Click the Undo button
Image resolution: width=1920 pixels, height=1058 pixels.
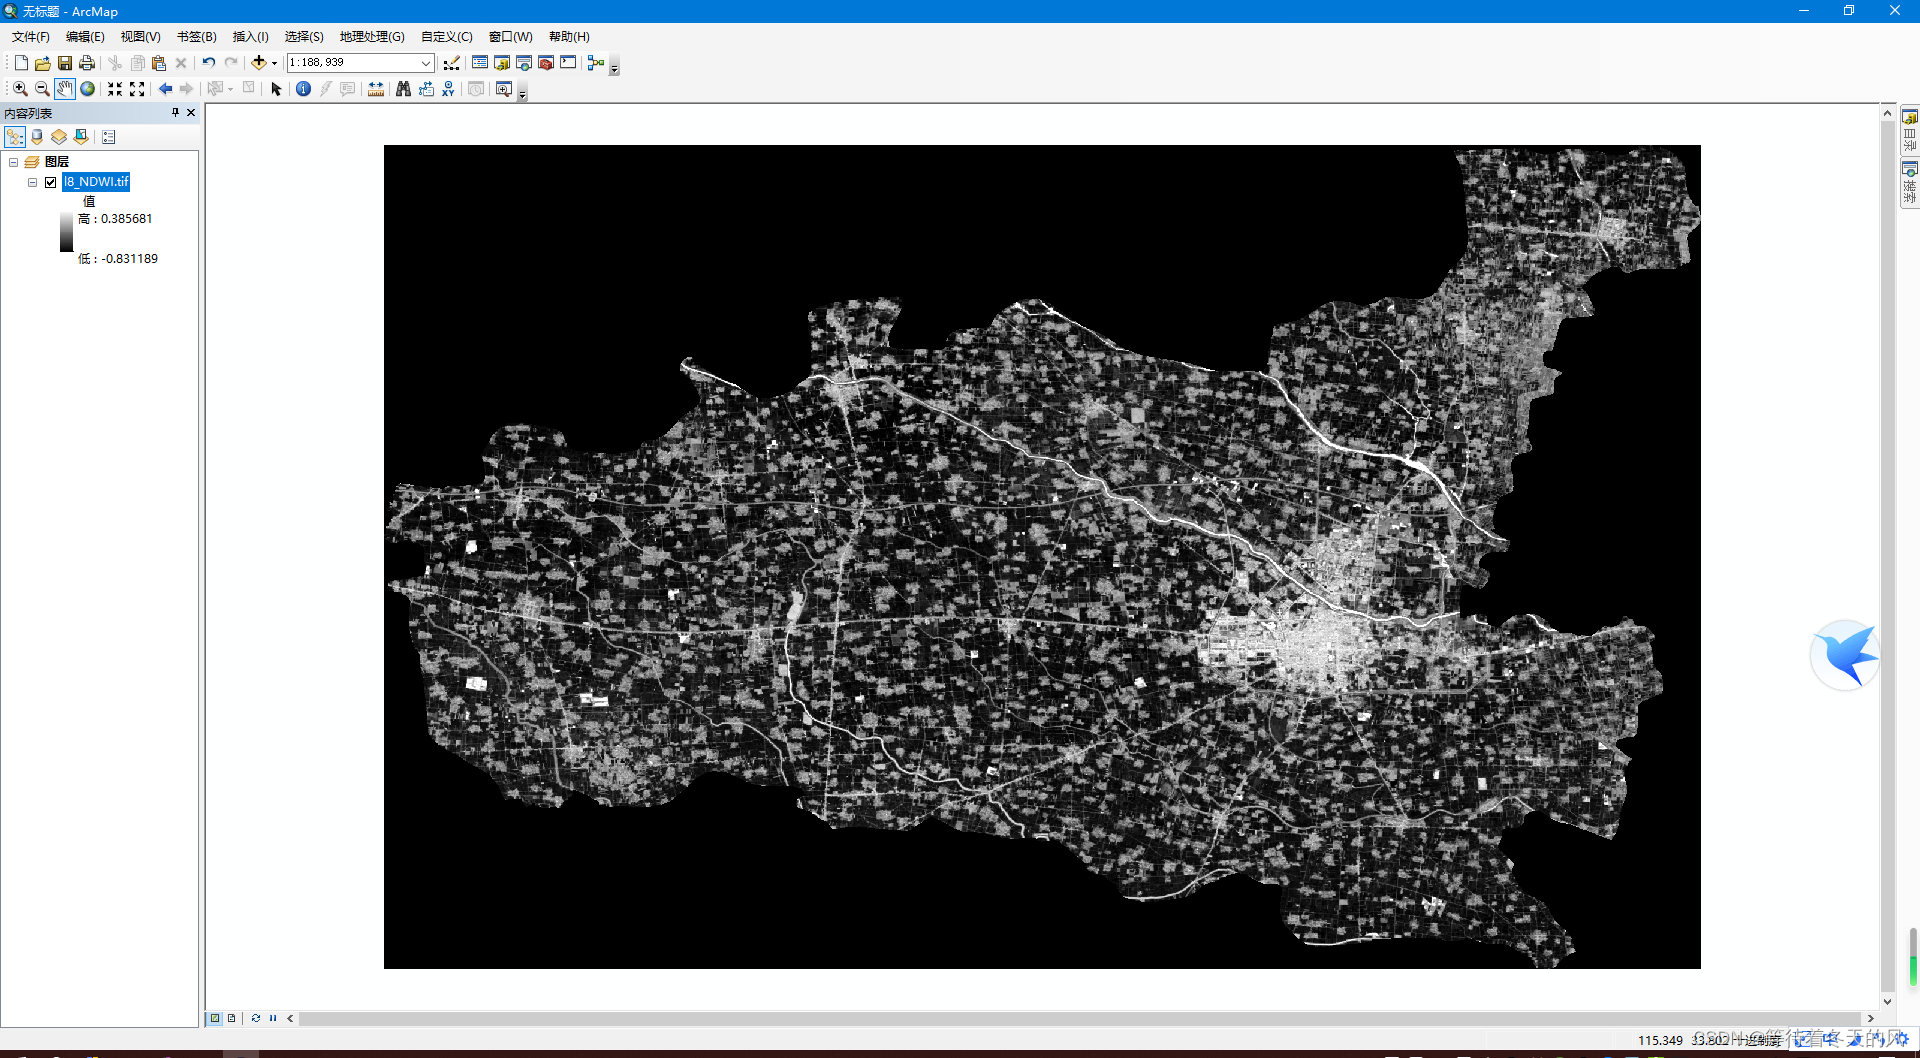(x=208, y=62)
